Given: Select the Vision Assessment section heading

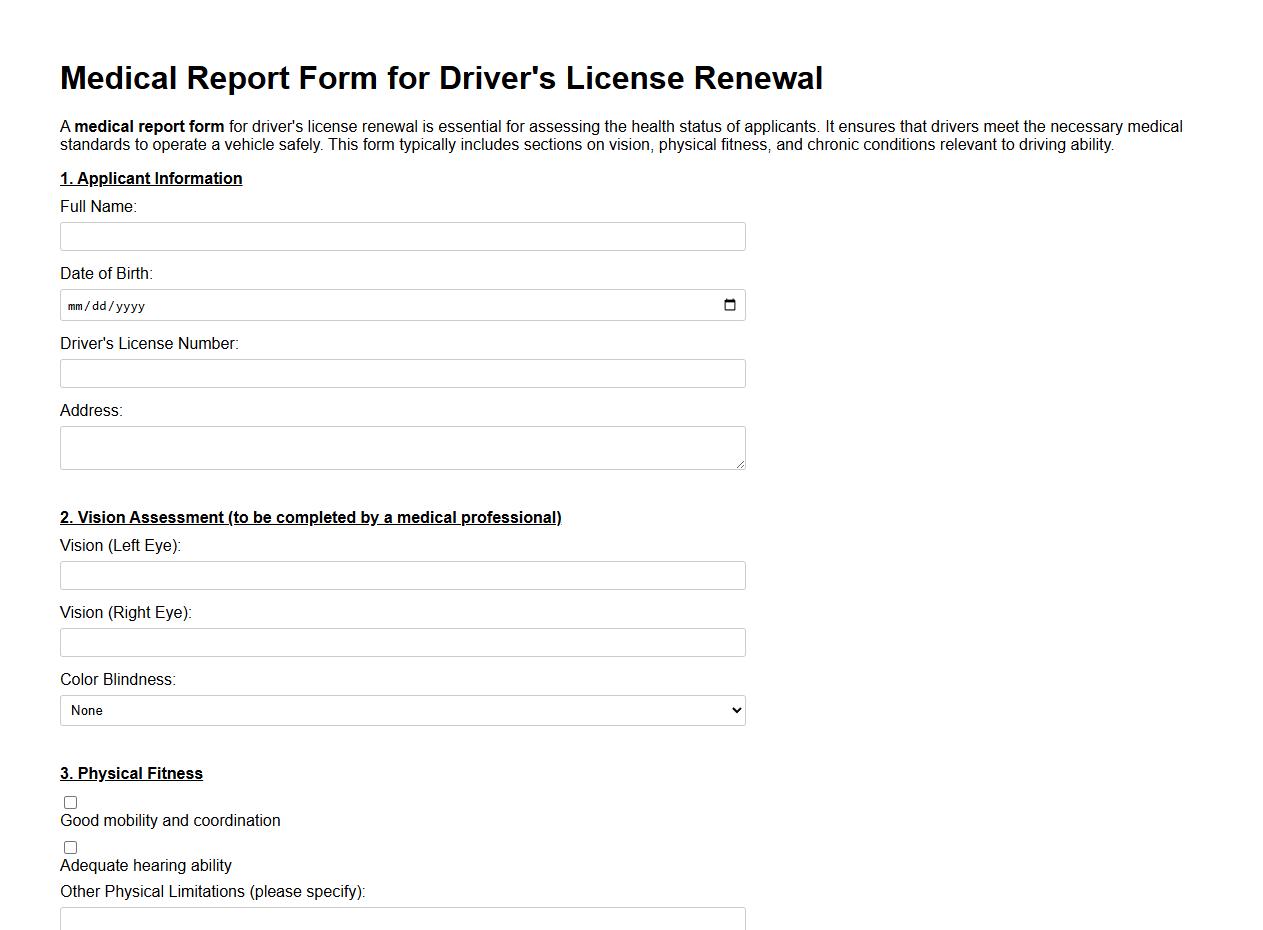Looking at the screenshot, I should point(310,517).
